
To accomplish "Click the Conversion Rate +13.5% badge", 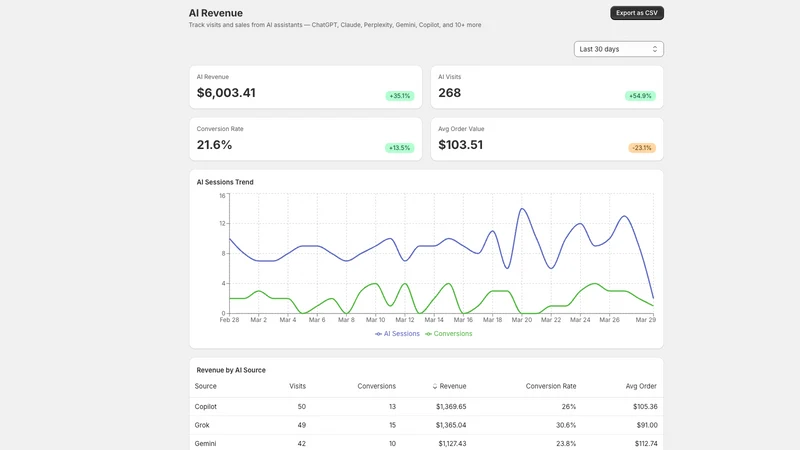I will [x=399, y=148].
